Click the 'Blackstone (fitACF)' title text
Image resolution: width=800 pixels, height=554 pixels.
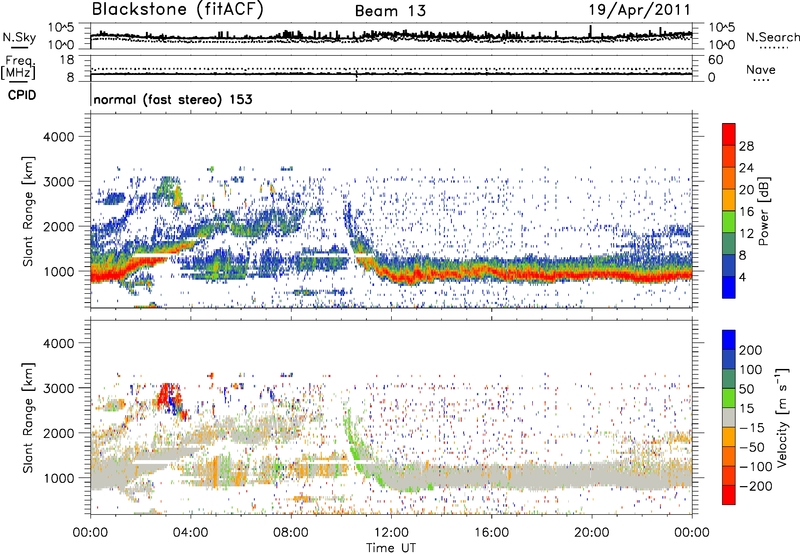(x=178, y=10)
